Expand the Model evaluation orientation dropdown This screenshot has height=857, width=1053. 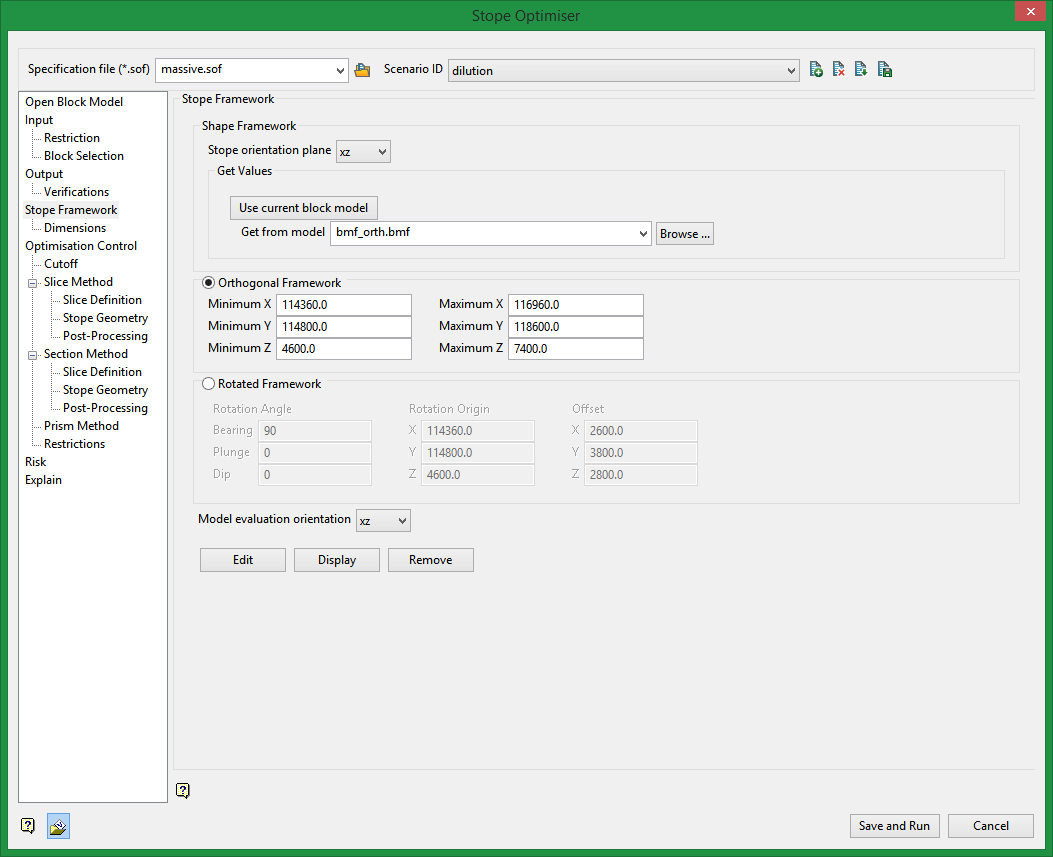(x=383, y=520)
